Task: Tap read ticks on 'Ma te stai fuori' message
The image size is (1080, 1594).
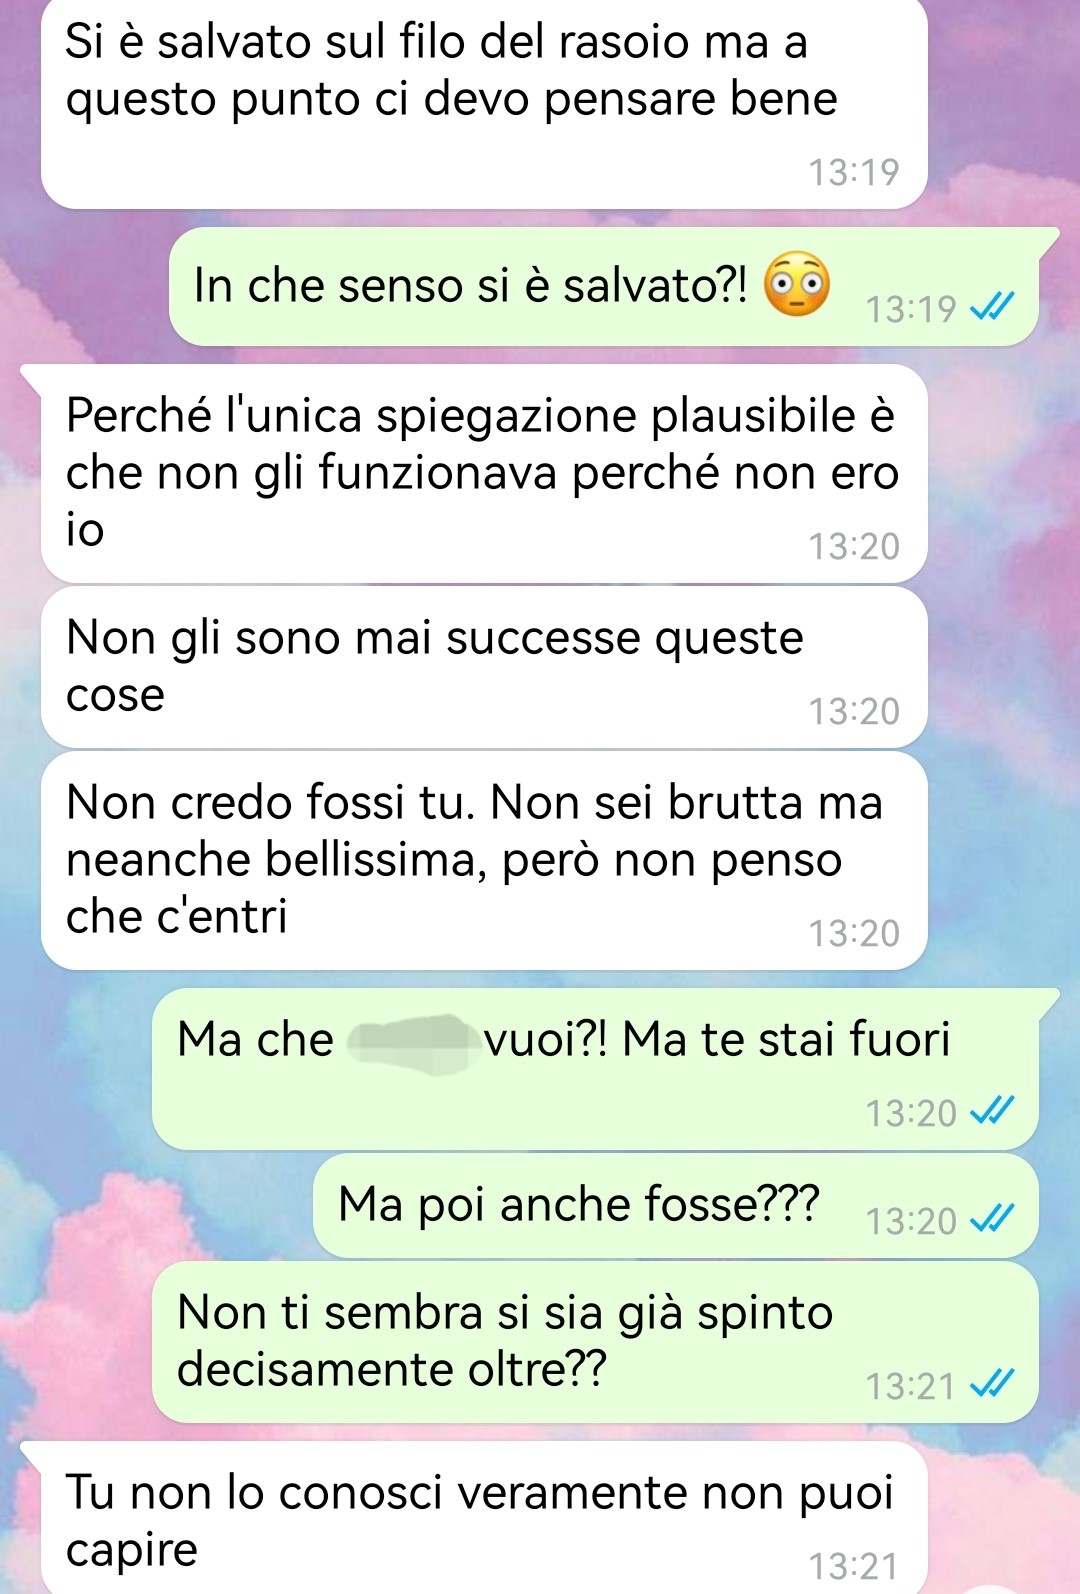Action: pos(992,1111)
